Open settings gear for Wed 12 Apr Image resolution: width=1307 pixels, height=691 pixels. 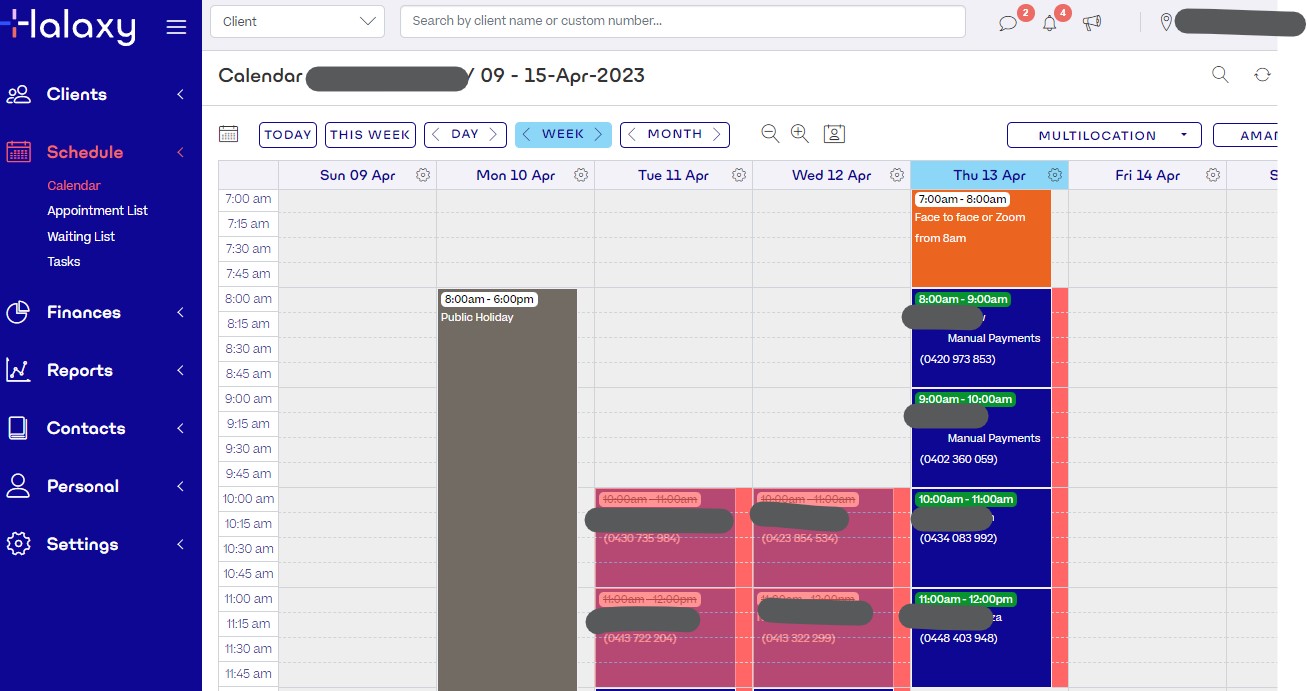897,175
